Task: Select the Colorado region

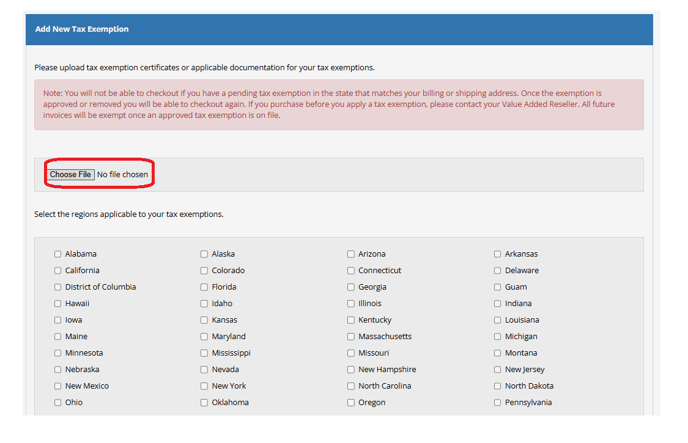Action: [204, 271]
